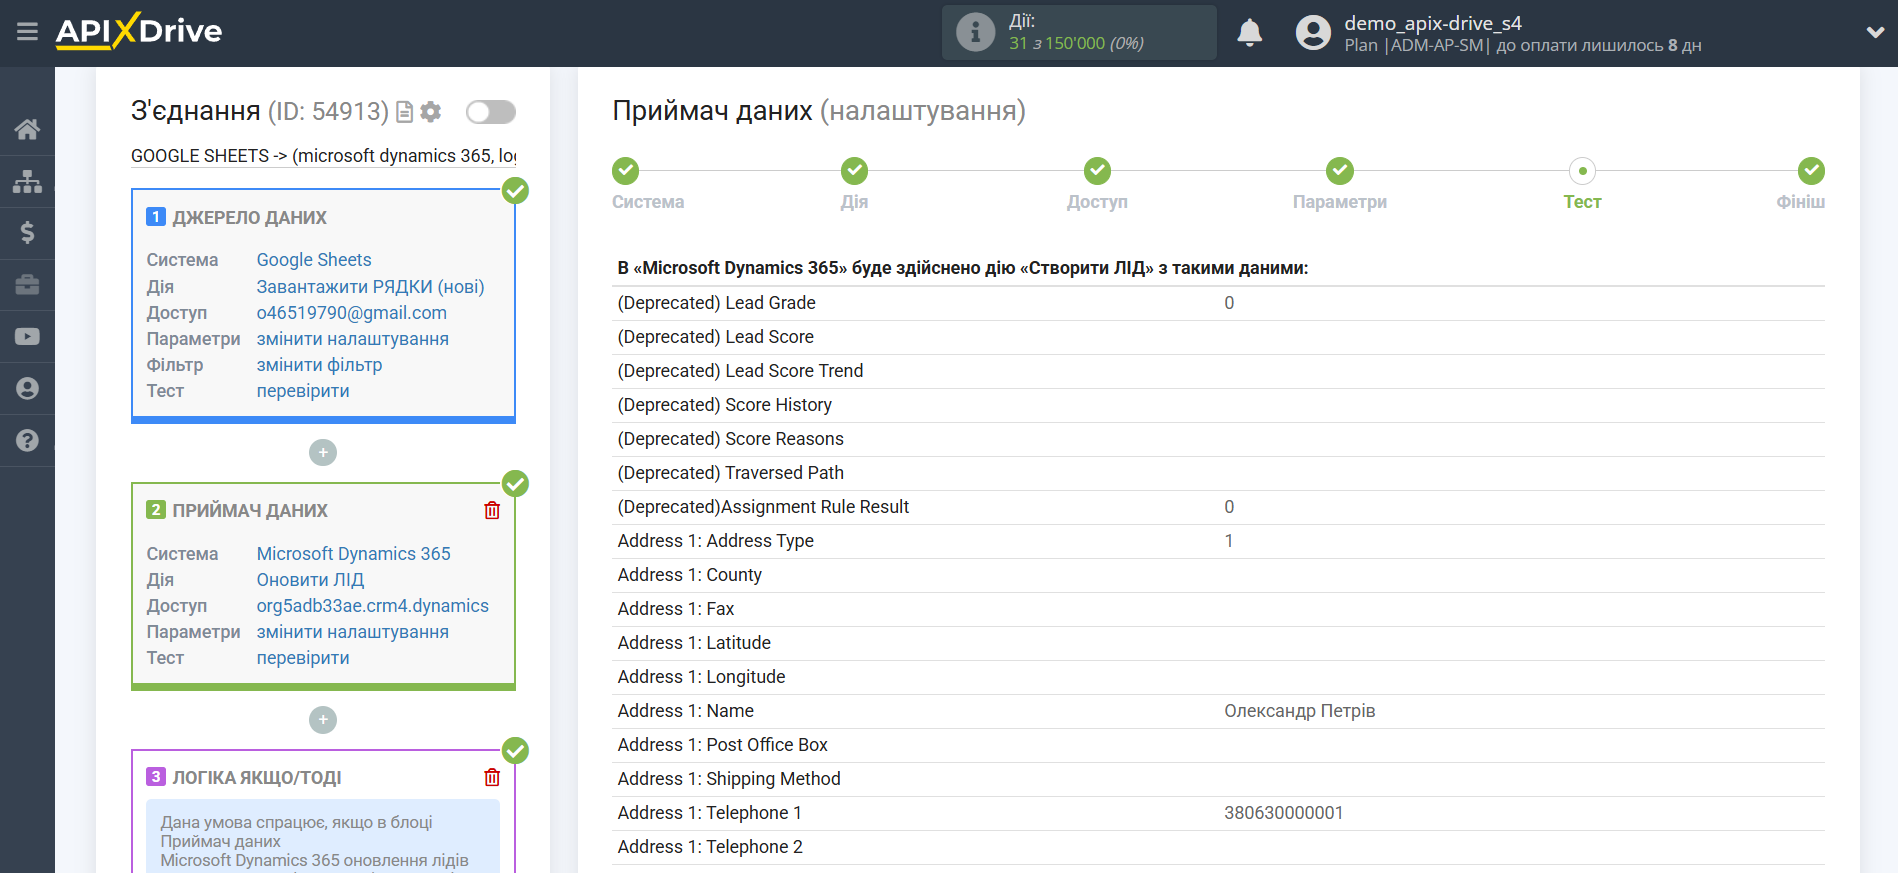Click змінити фільтр link
Image resolution: width=1898 pixels, height=873 pixels.
(319, 365)
